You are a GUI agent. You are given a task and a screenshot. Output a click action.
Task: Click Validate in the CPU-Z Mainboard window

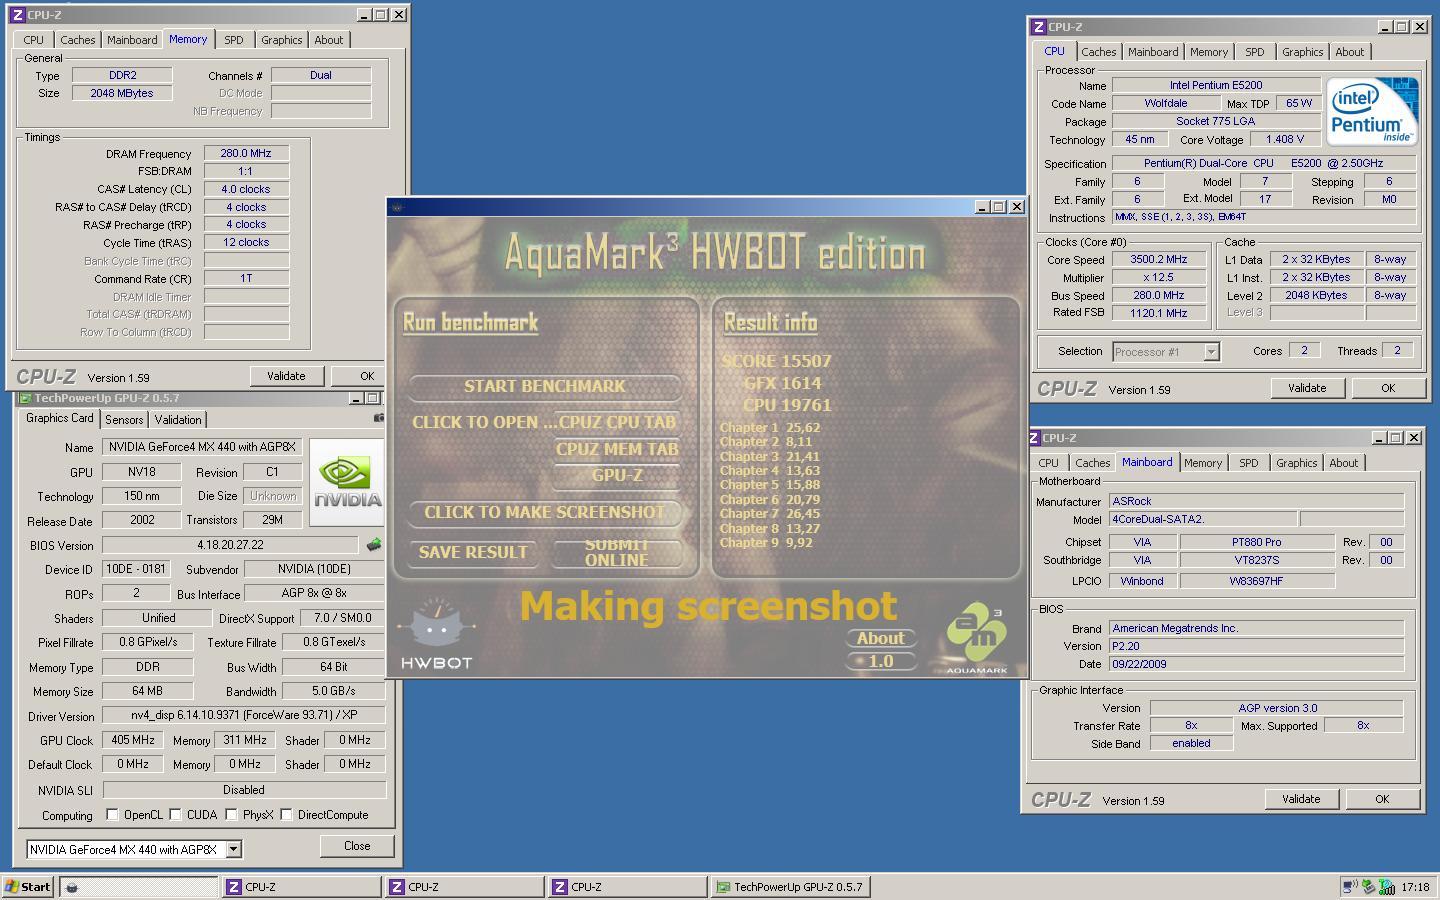(x=1301, y=799)
